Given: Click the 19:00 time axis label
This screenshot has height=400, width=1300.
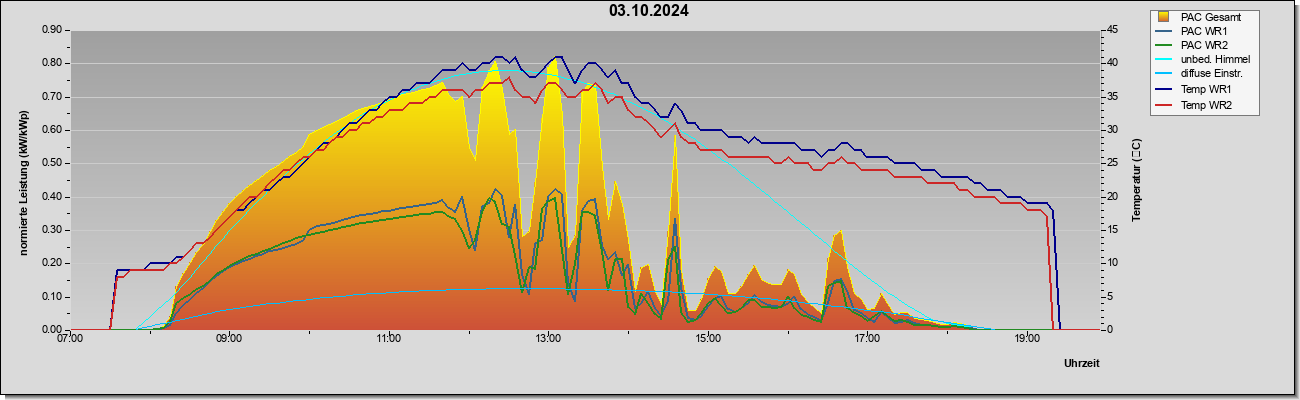Looking at the screenshot, I should tap(1026, 339).
